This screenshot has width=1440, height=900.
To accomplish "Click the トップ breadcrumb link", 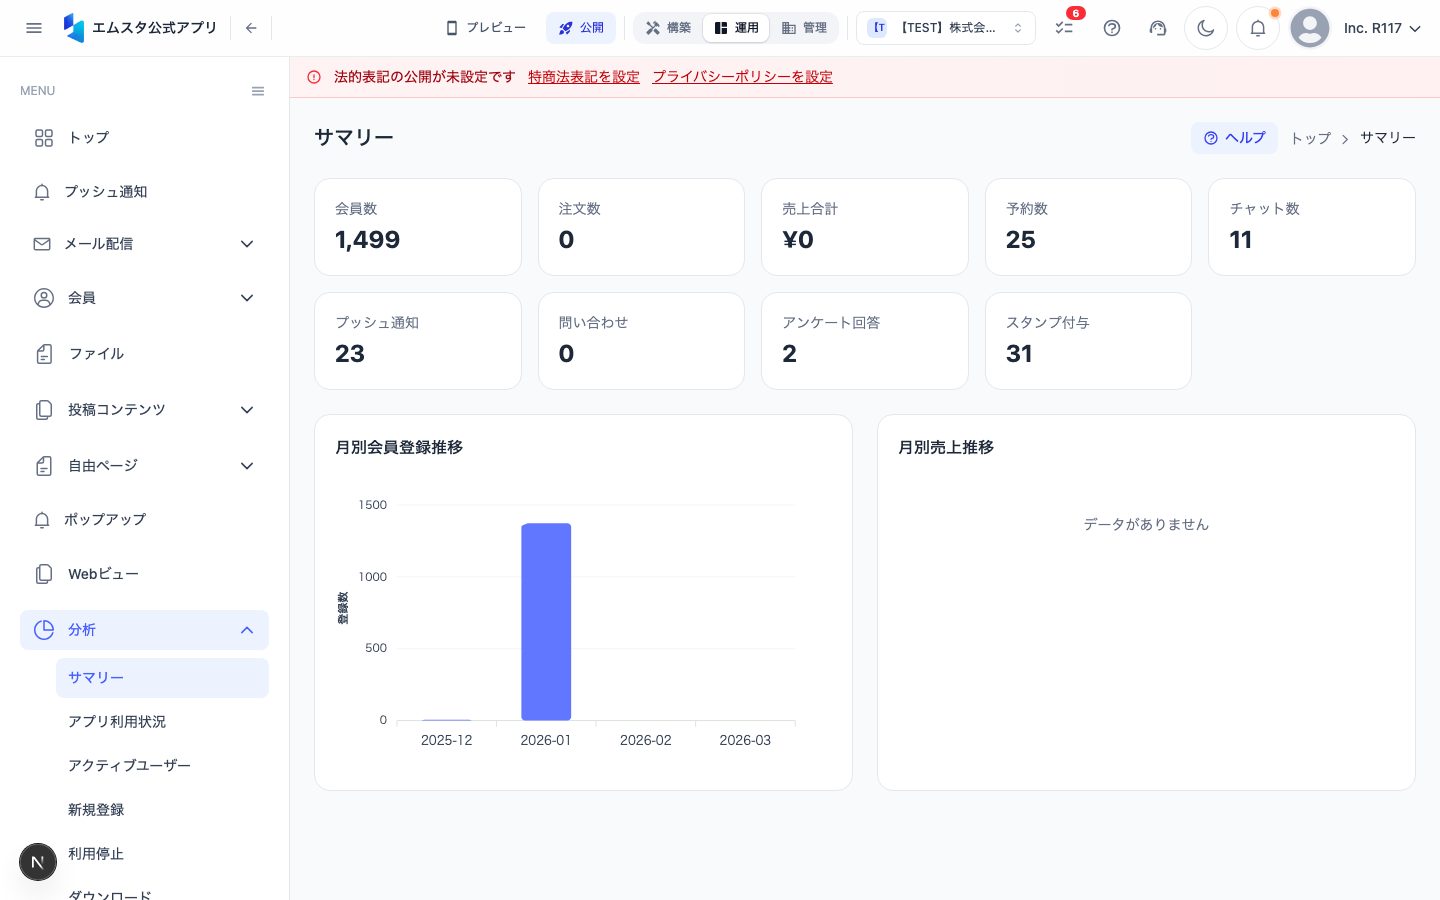I will click(x=1310, y=138).
